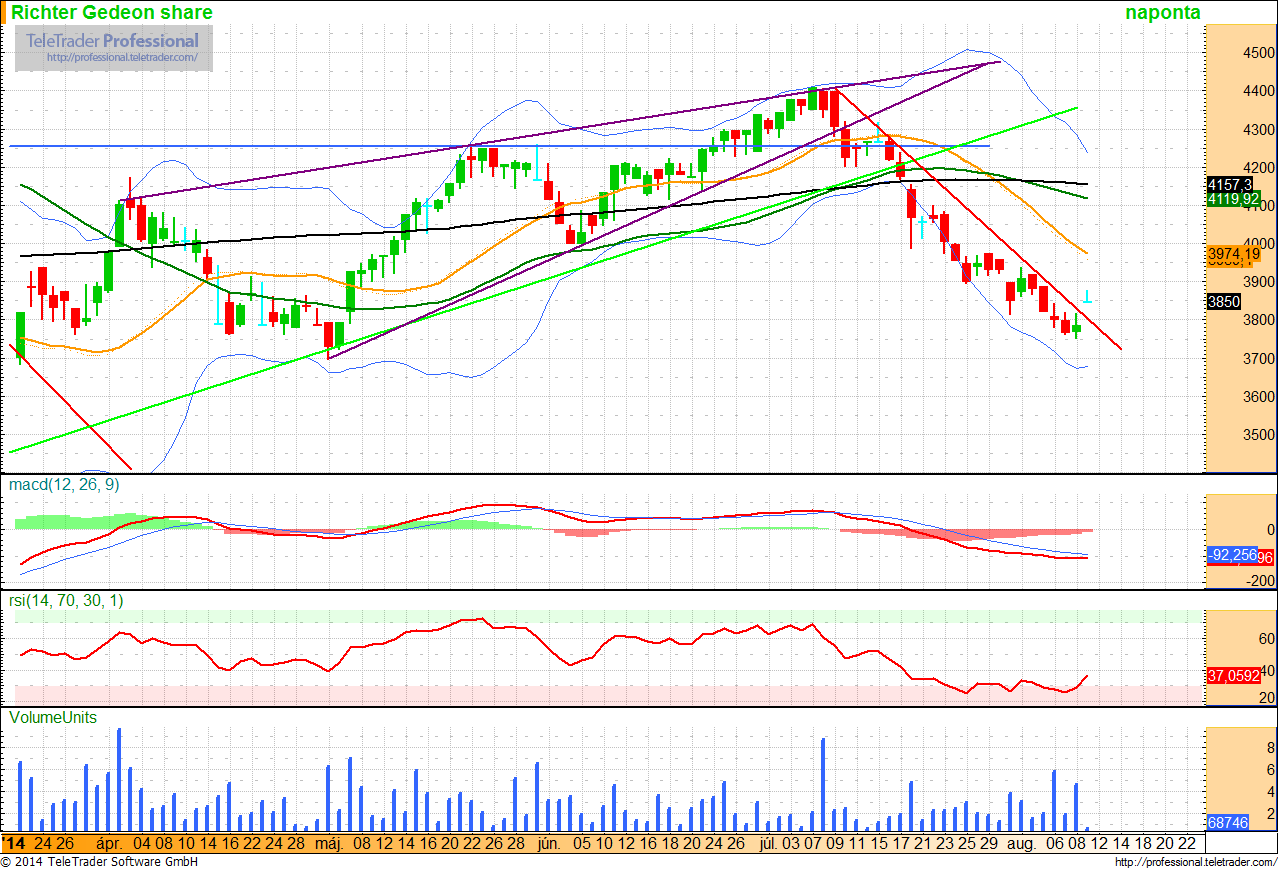The width and height of the screenshot is (1278, 871).
Task: Click the "rsi(14, 70, 30, 1)" indicator label
Action: pyautogui.click(x=68, y=601)
